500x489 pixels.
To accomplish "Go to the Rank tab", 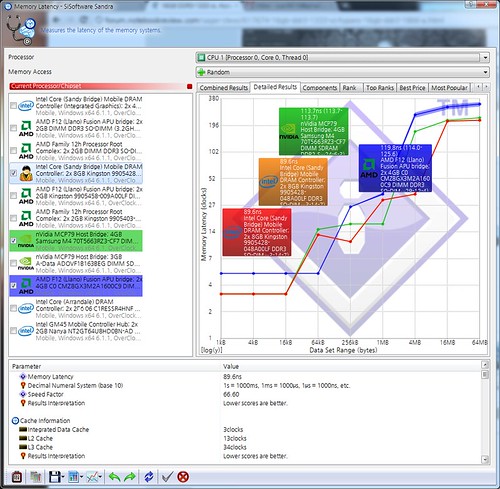I will [351, 88].
